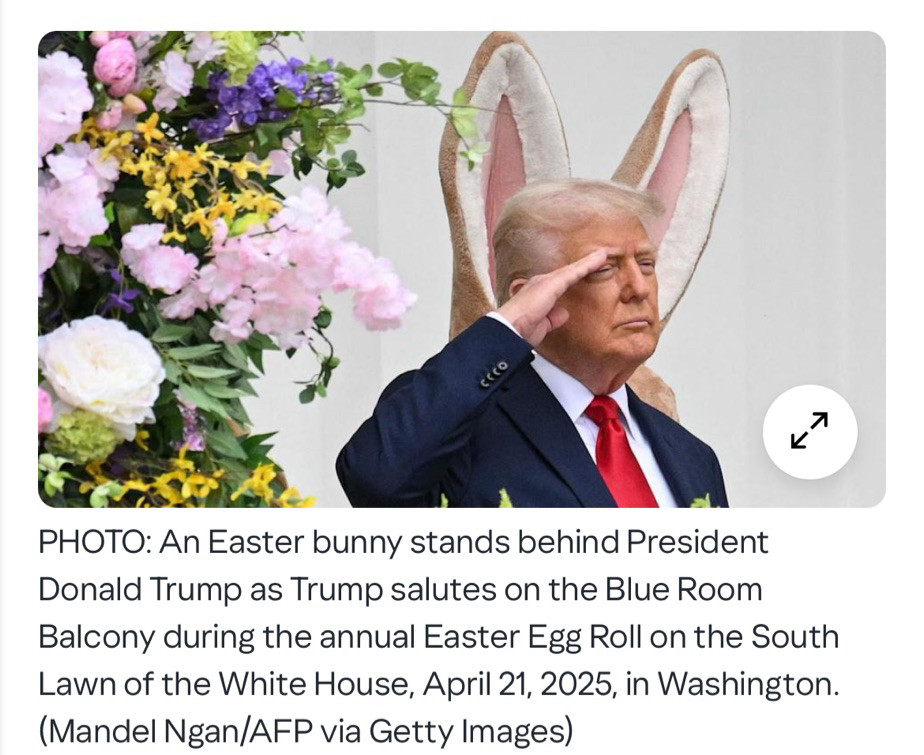Click the suit sleeve buttons
The width and height of the screenshot is (924, 755).
[x=494, y=375]
